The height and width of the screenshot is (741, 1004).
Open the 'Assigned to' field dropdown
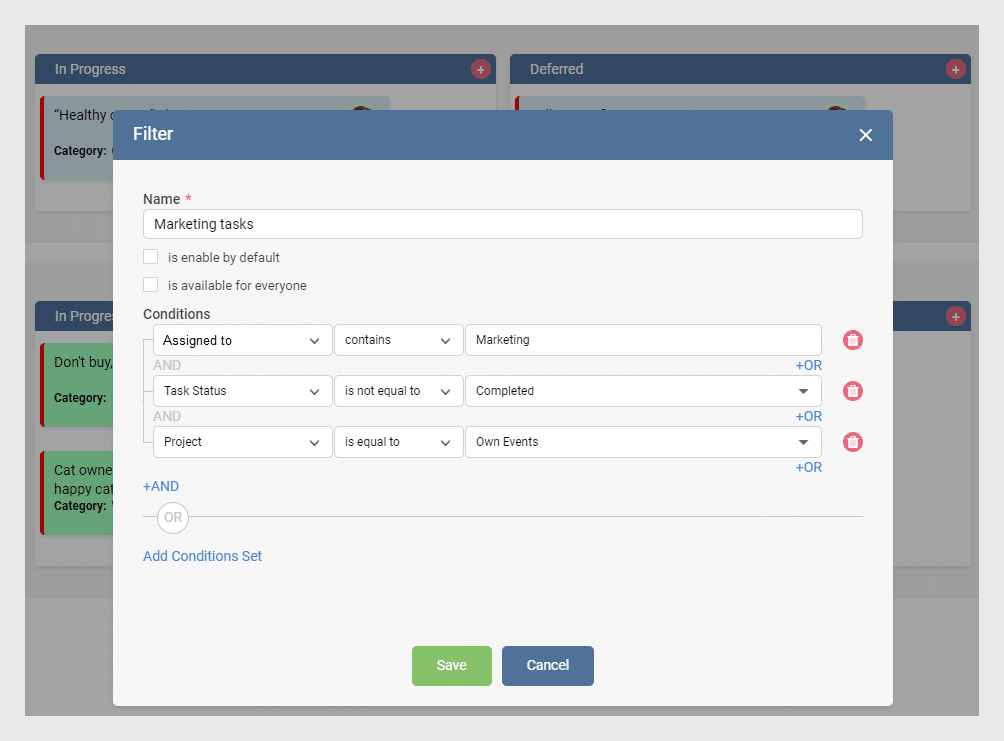click(x=243, y=340)
